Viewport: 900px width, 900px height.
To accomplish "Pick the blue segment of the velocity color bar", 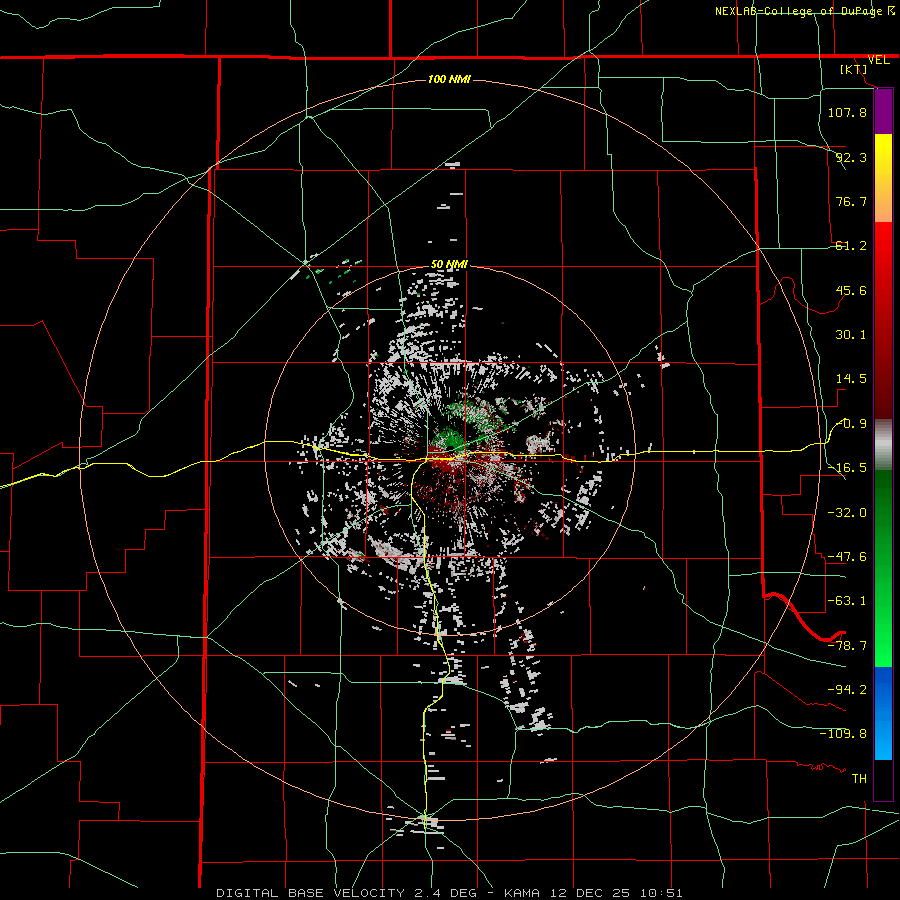I will coord(883,713).
